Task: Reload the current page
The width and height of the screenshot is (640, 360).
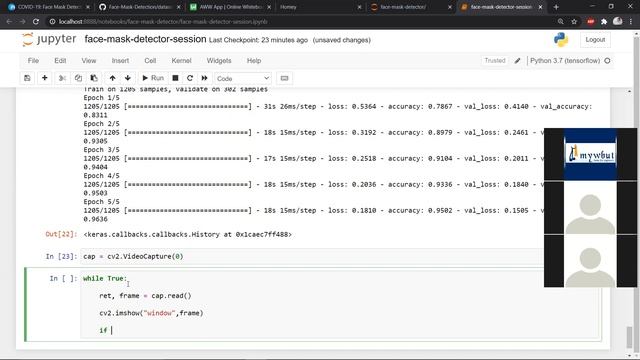Action: (36, 22)
